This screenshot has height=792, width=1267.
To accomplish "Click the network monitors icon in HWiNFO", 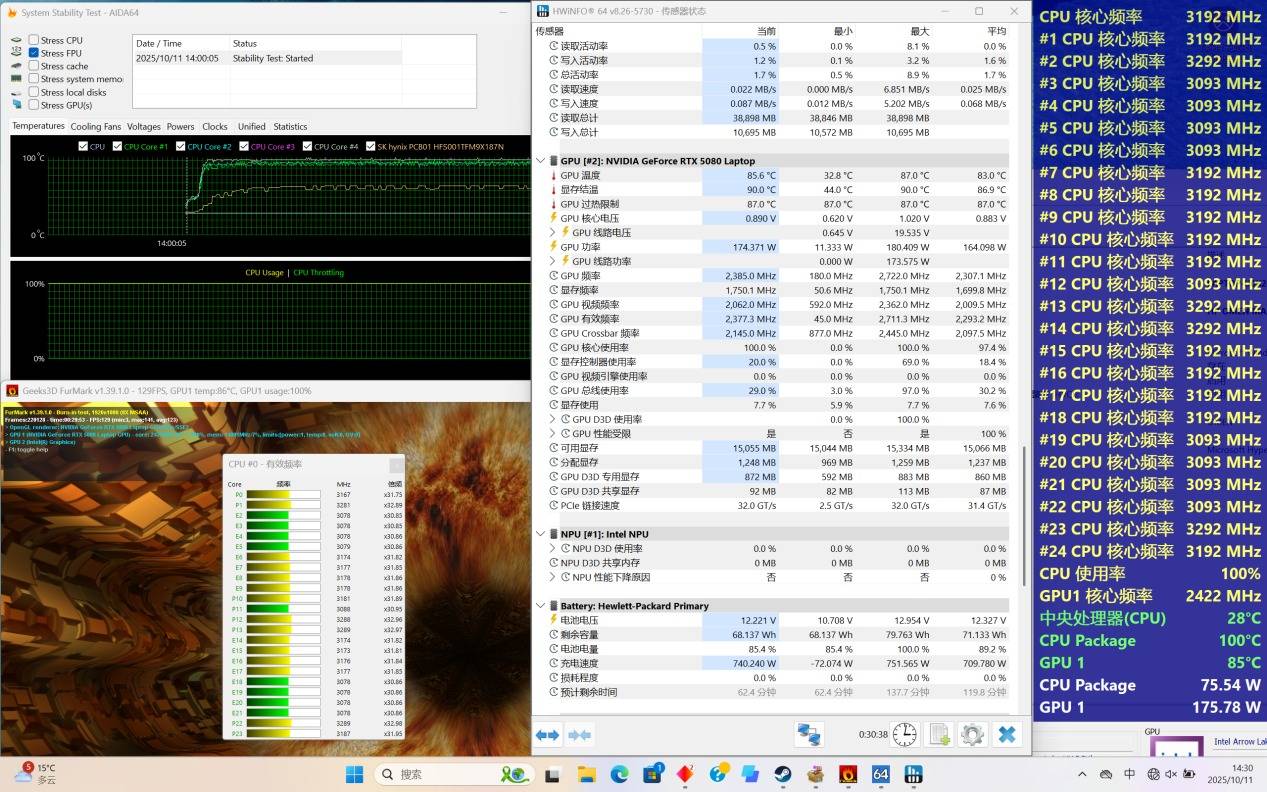I will 808,735.
